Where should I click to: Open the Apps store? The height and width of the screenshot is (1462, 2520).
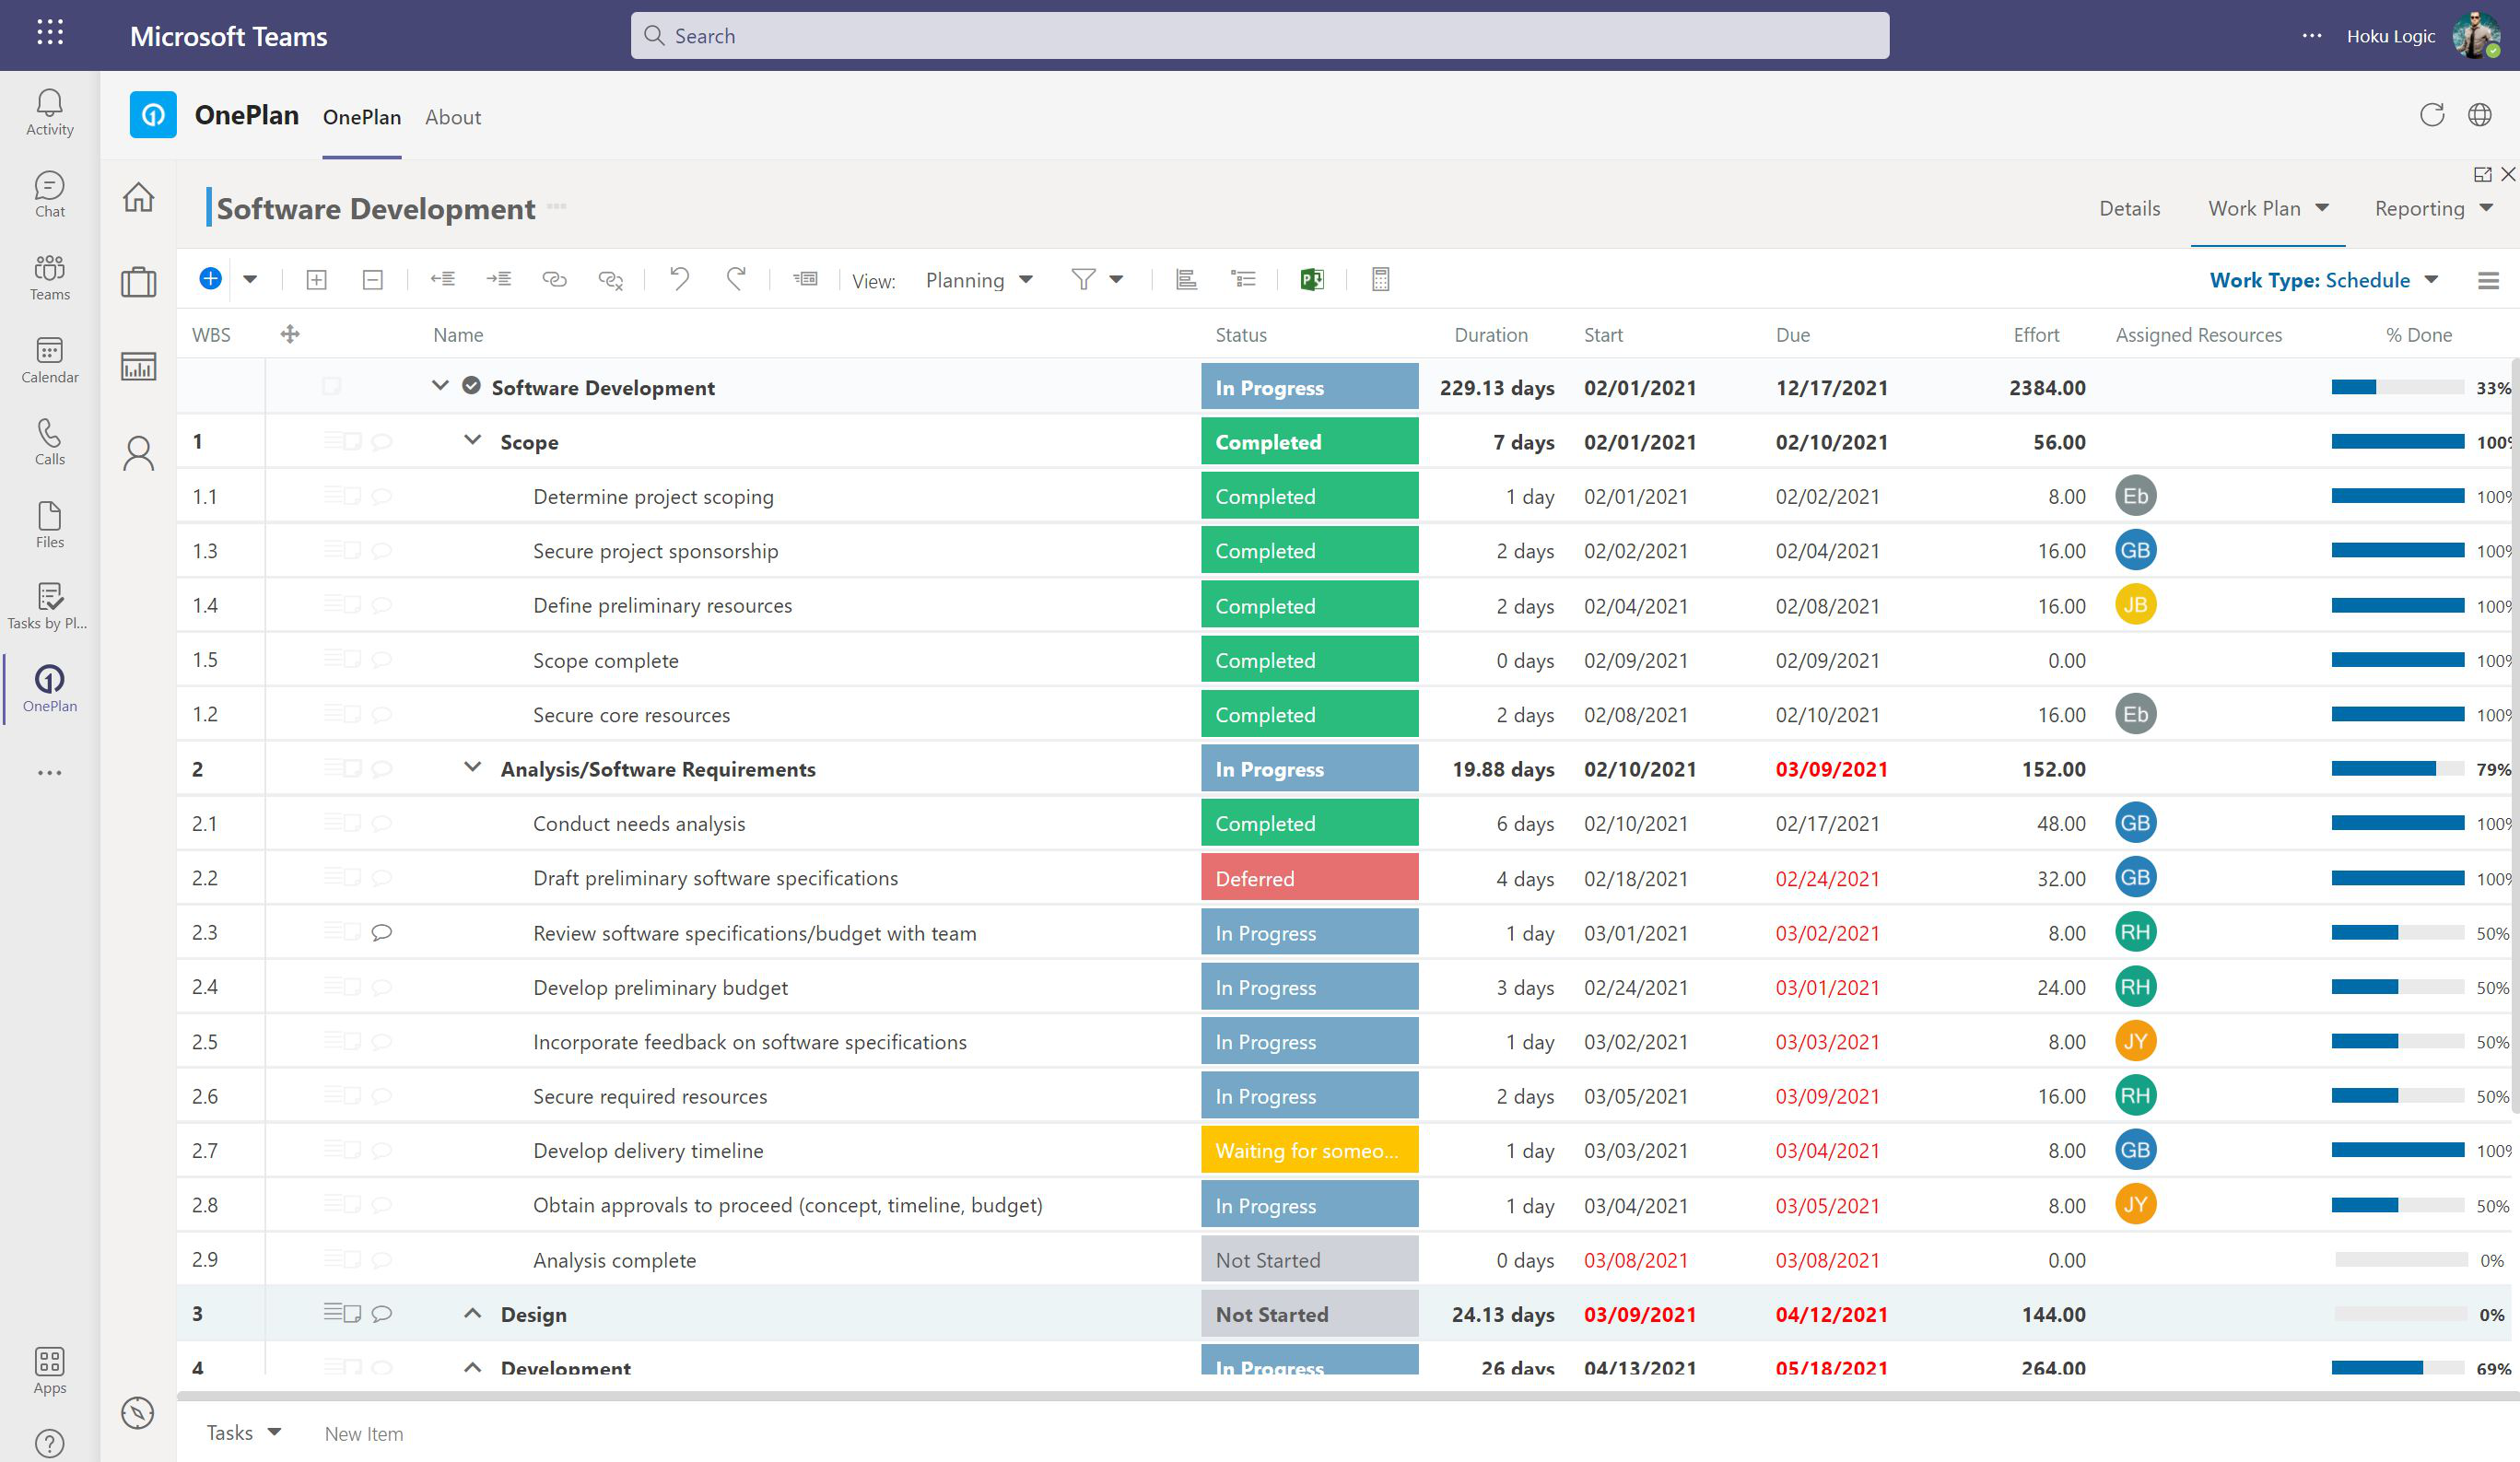[50, 1370]
